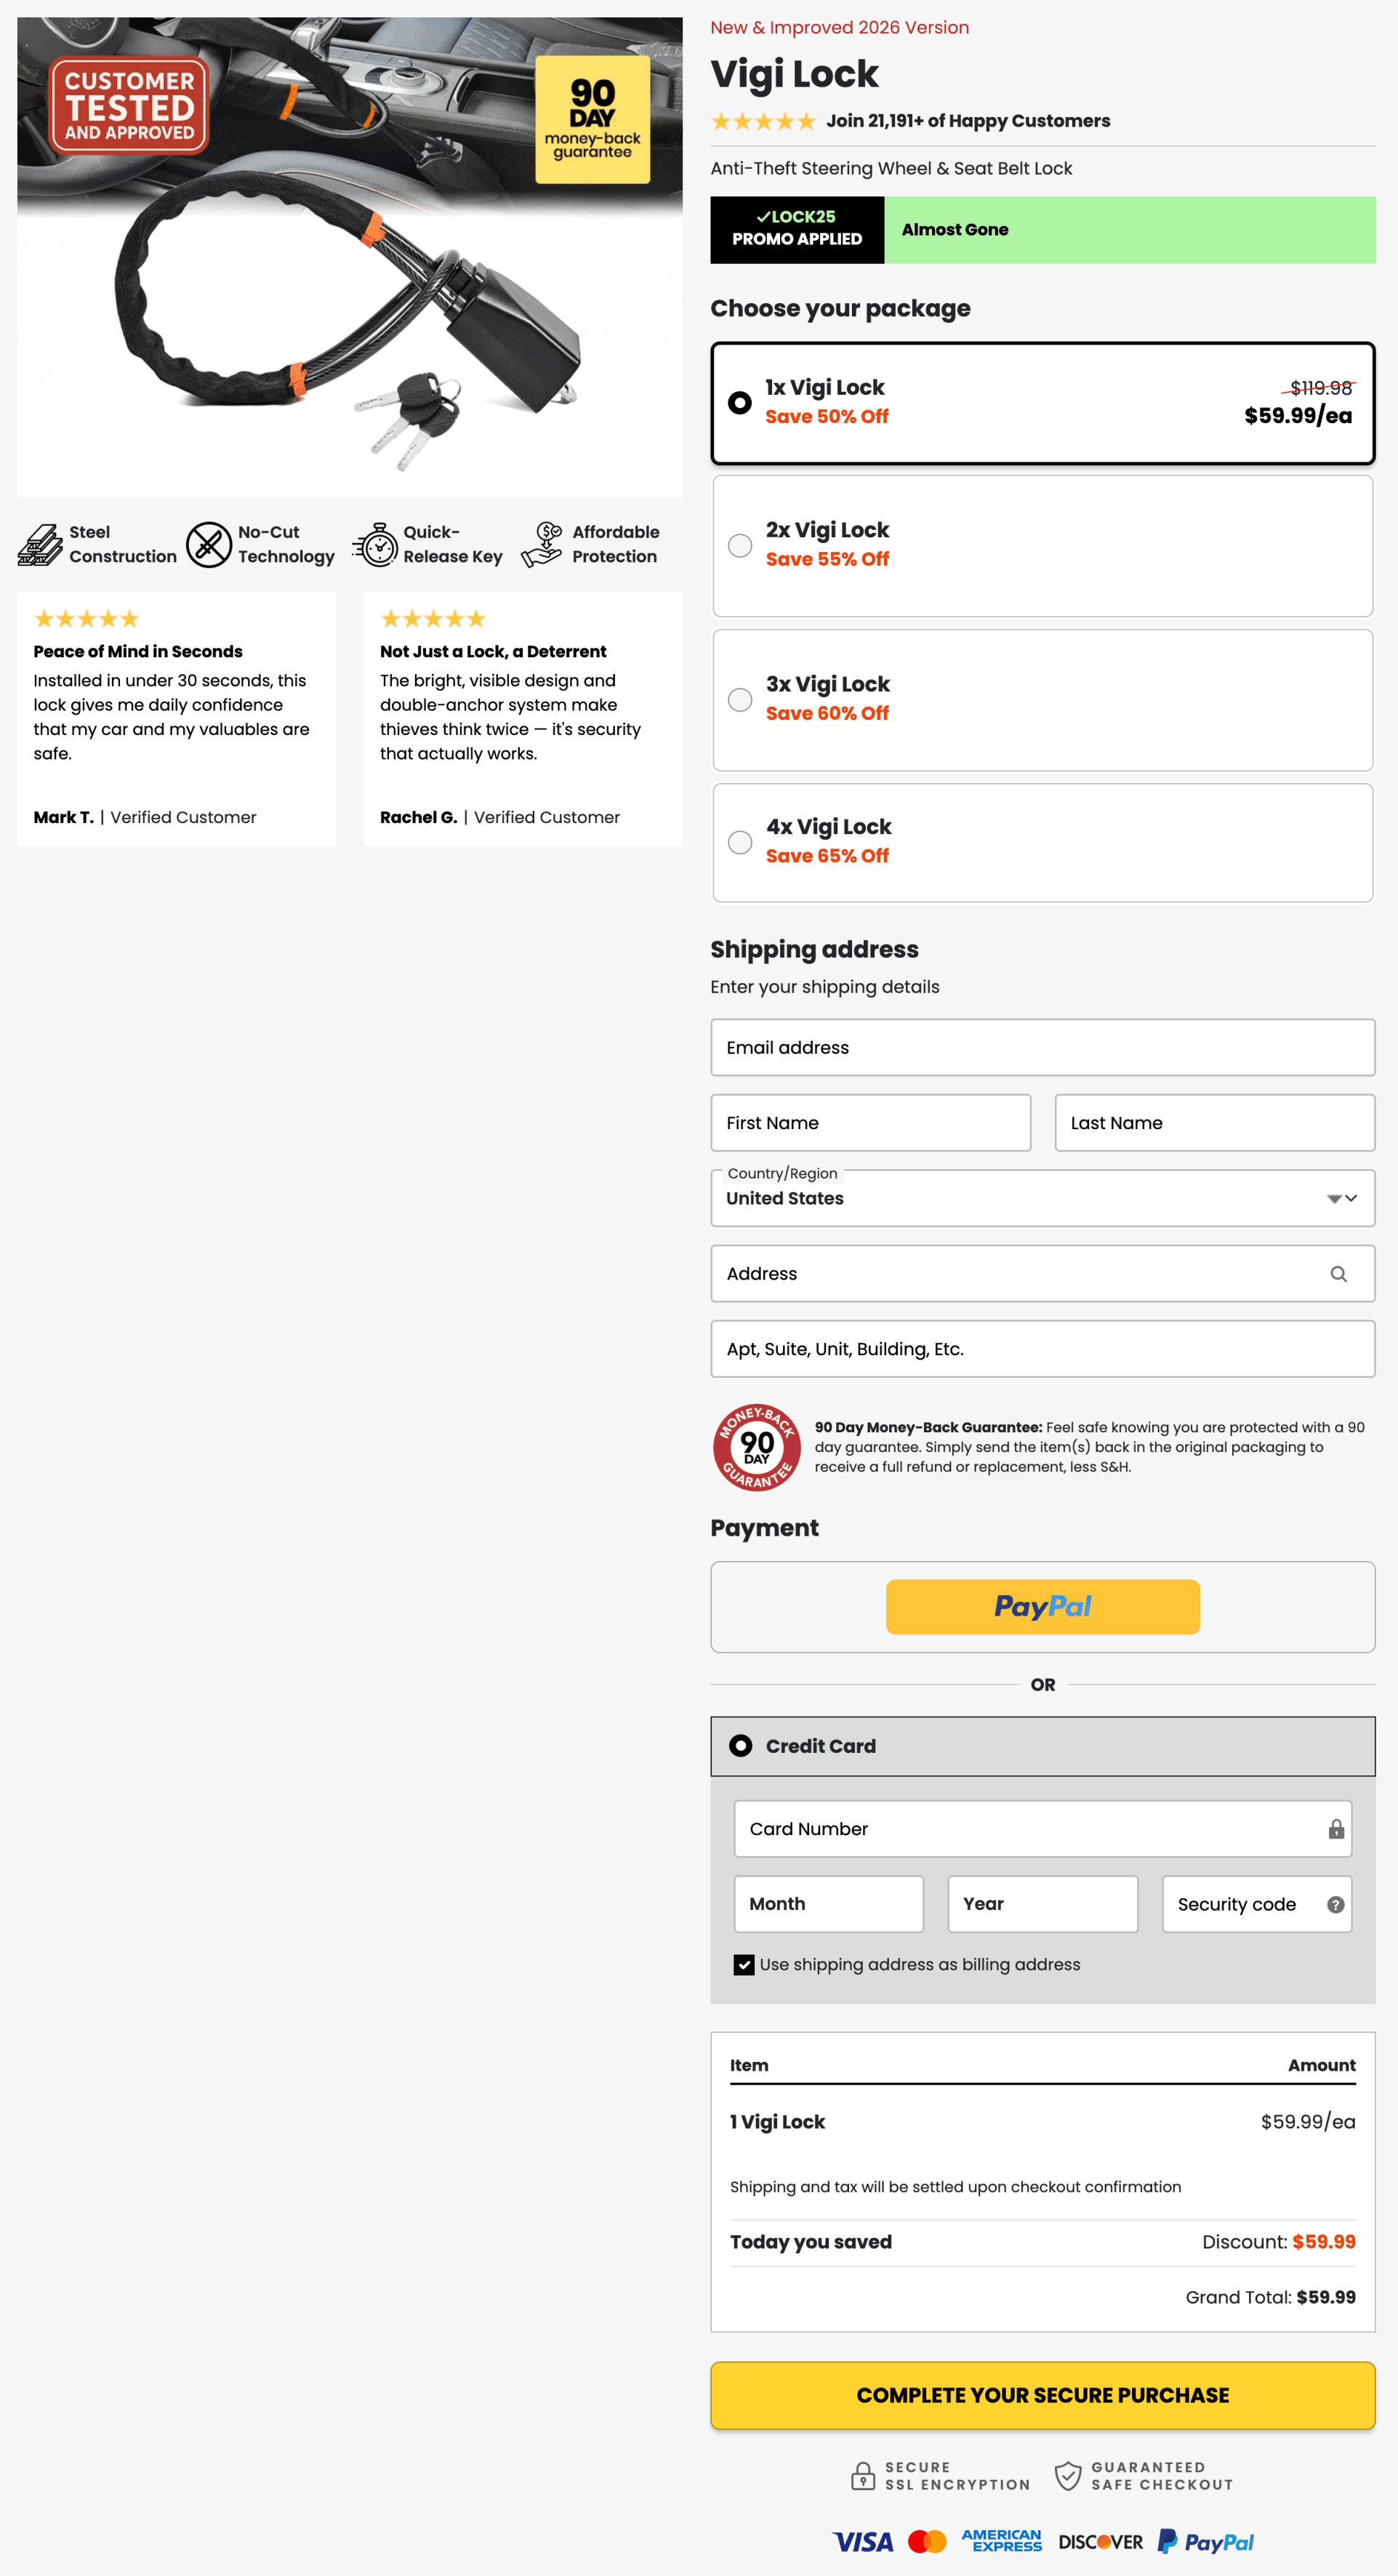Viewport: 1398px width, 2576px height.
Task: Click the PayPal checkout button
Action: point(1043,1607)
